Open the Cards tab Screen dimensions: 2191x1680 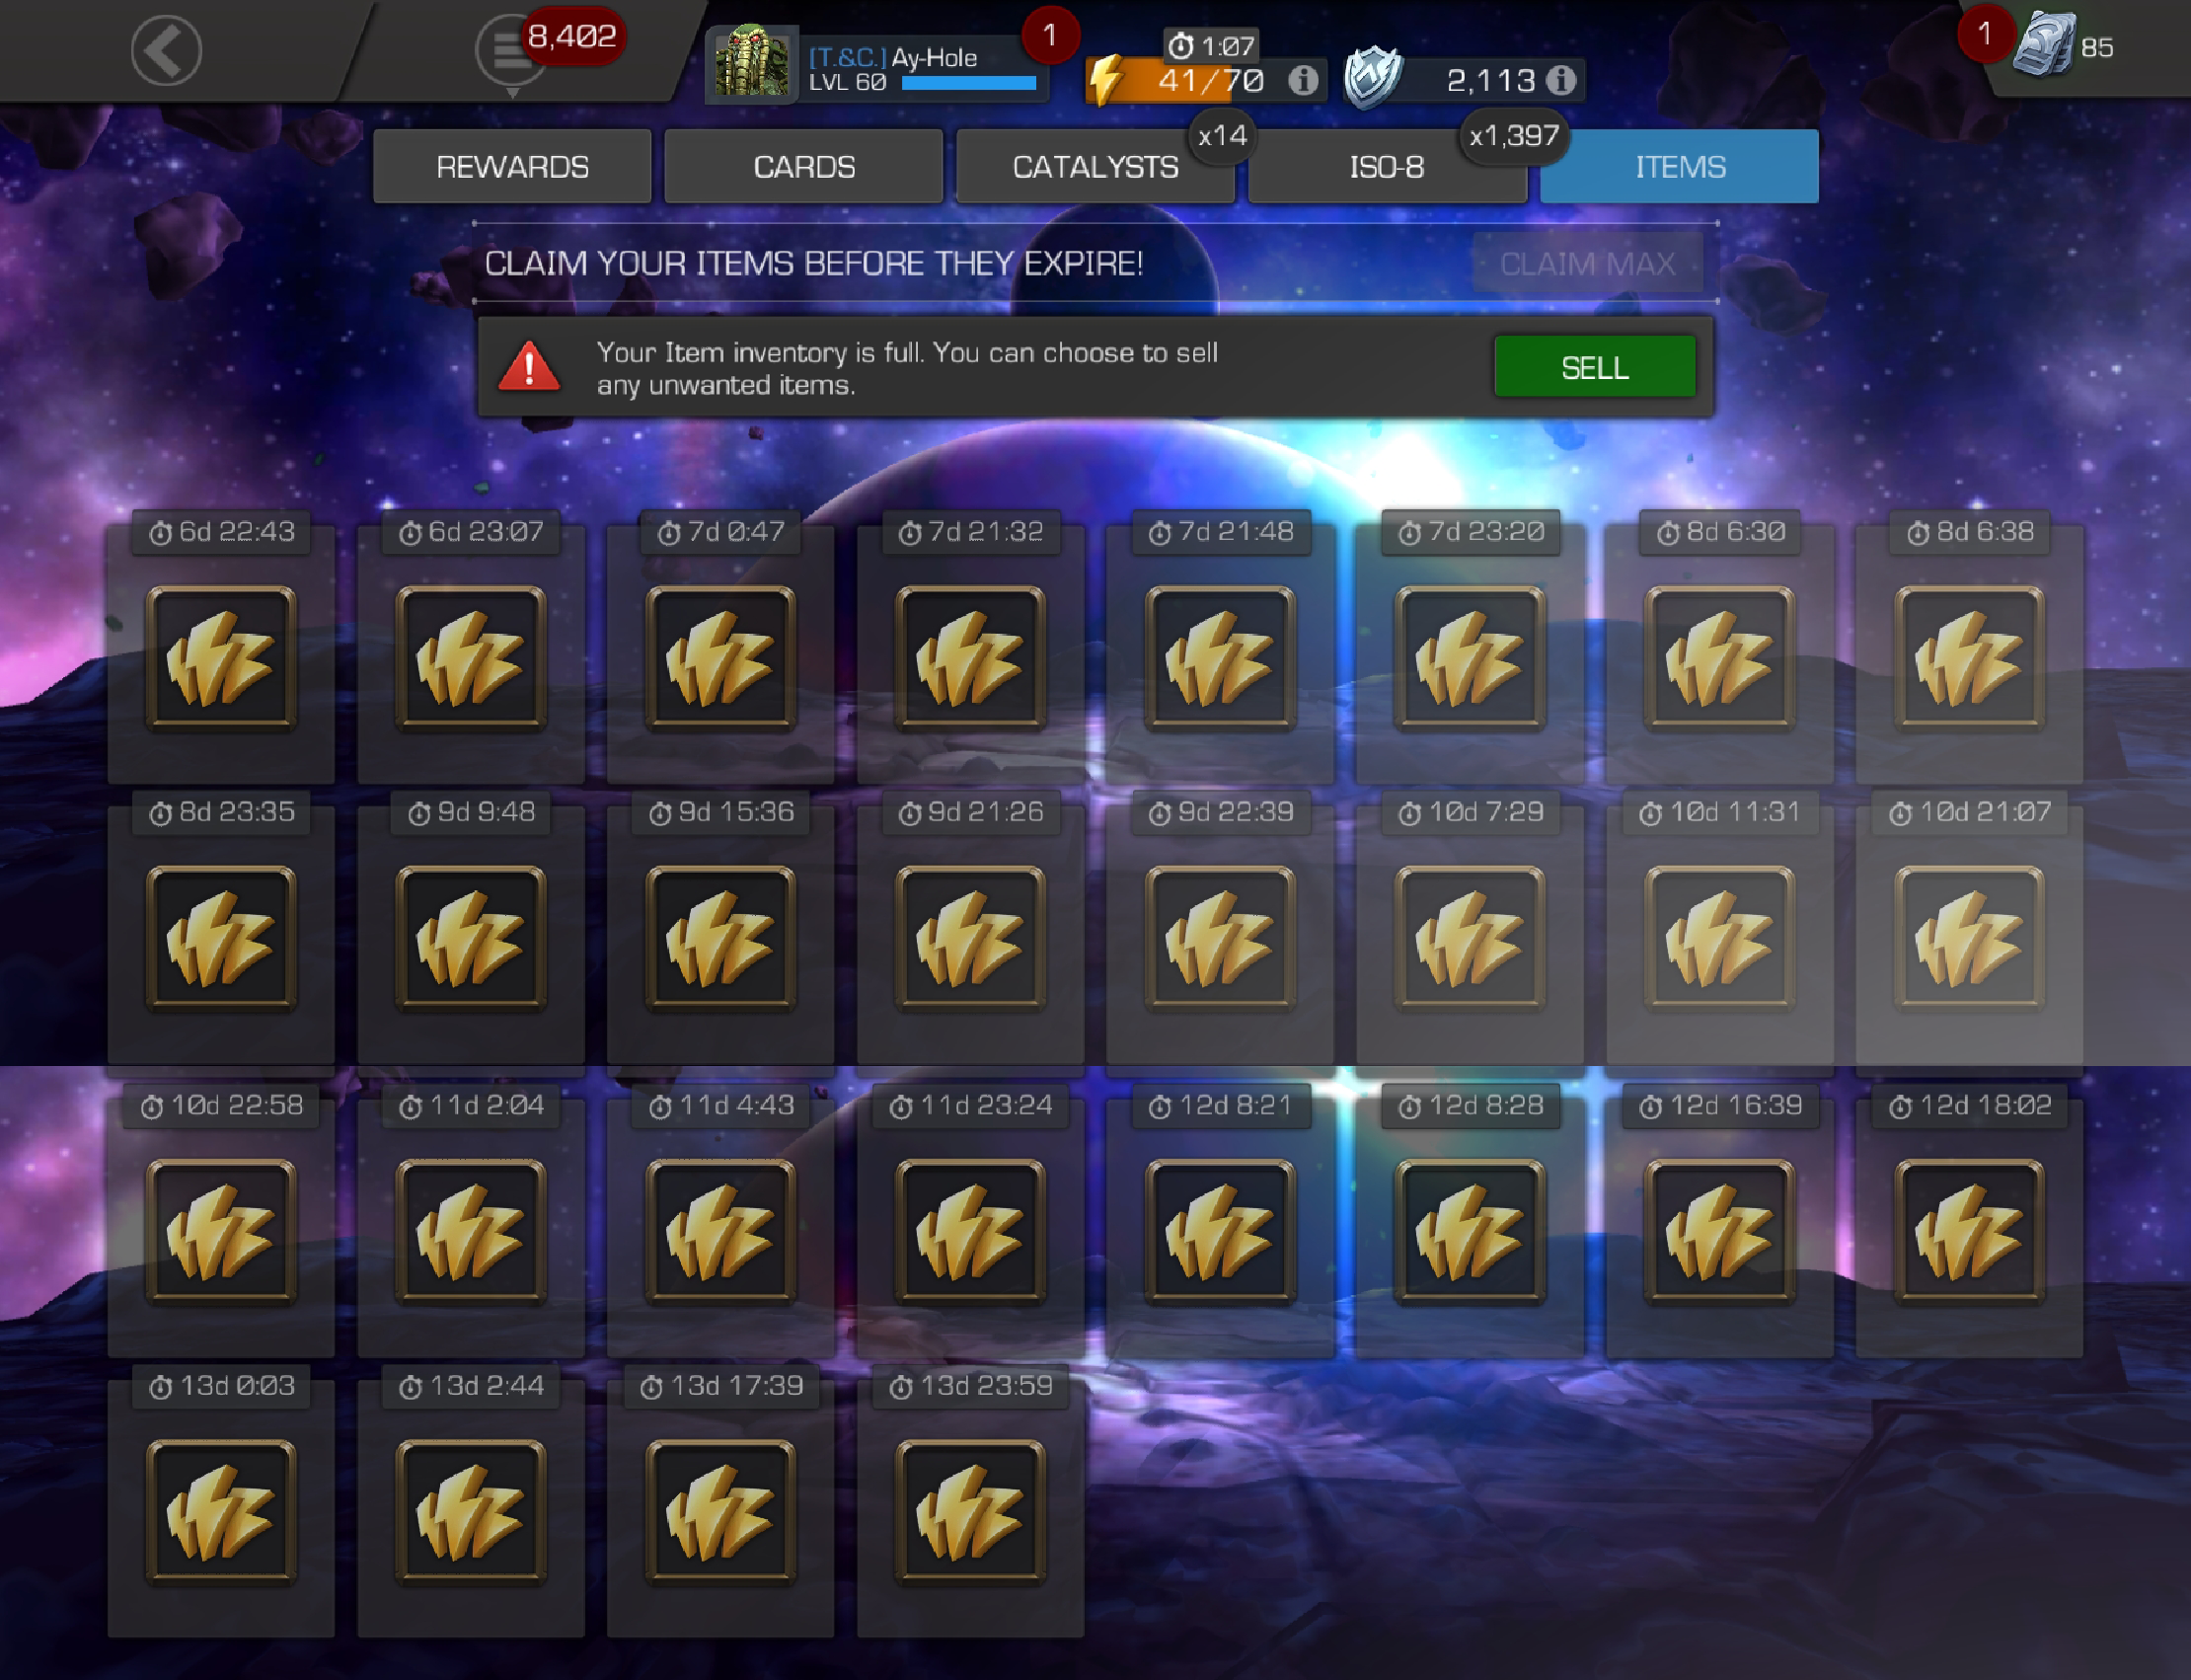click(x=804, y=166)
